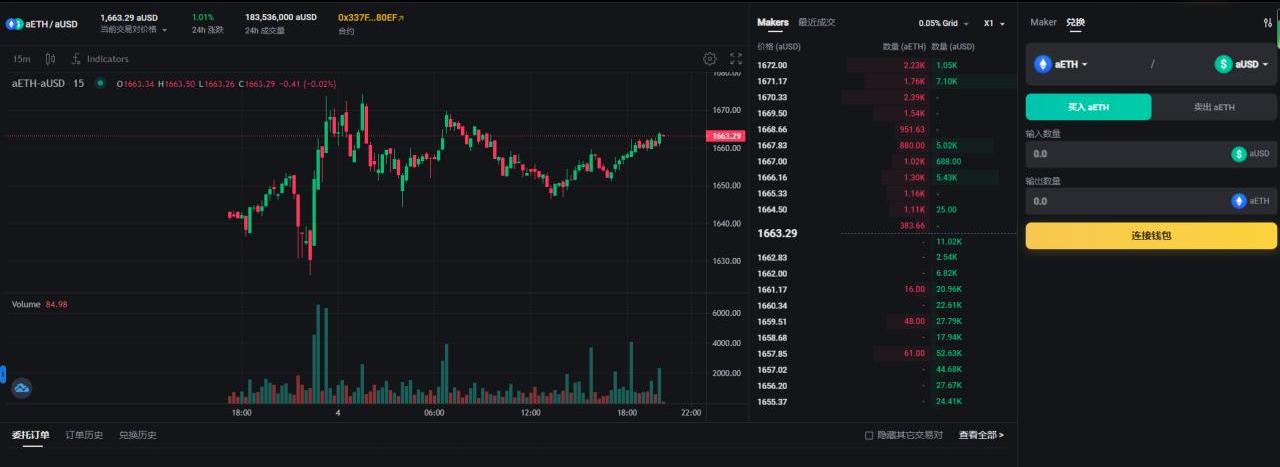Open the 订单历史 tab
The width and height of the screenshot is (1280, 467).
pyautogui.click(x=84, y=435)
